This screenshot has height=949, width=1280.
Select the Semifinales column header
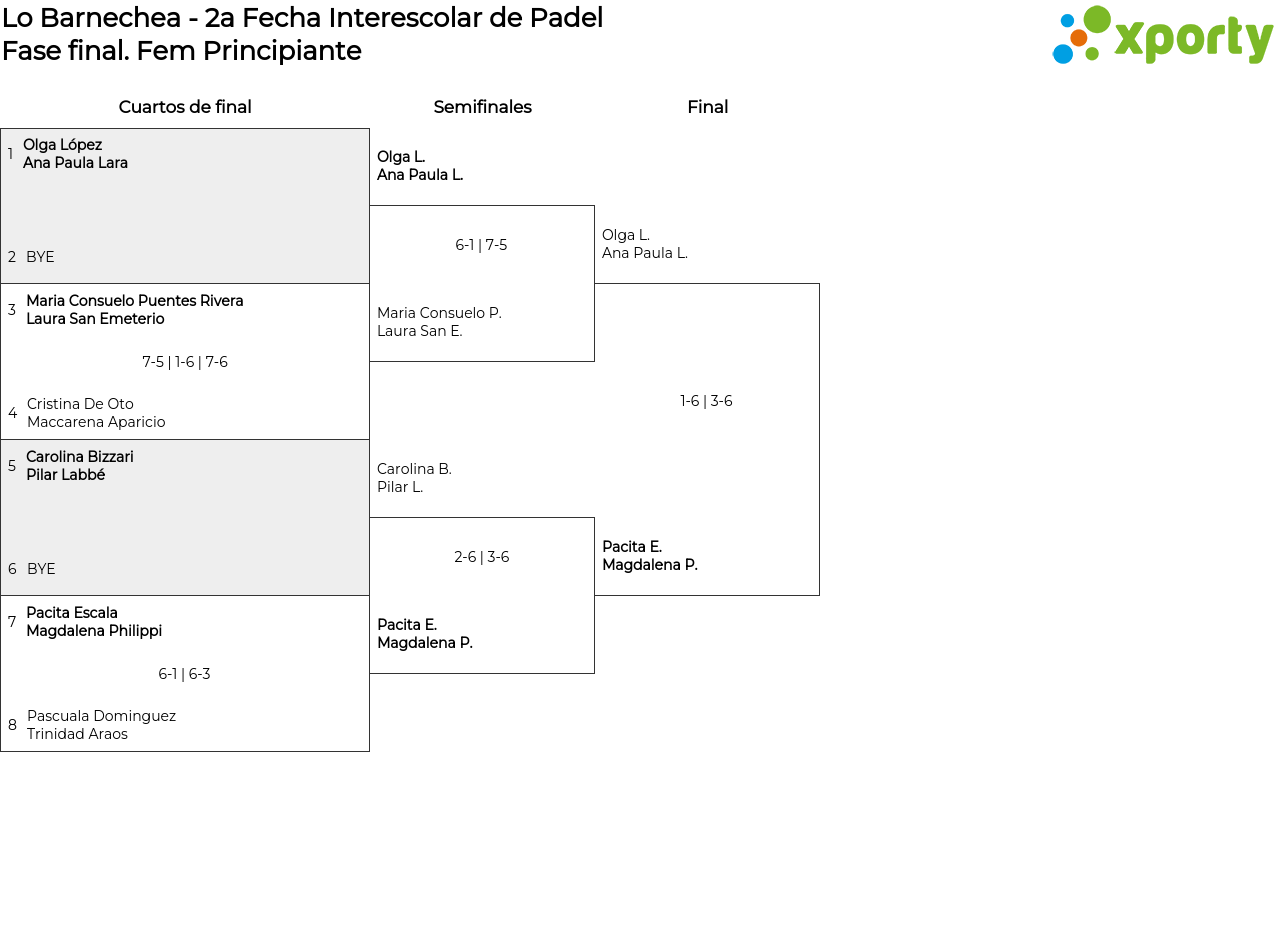482,107
